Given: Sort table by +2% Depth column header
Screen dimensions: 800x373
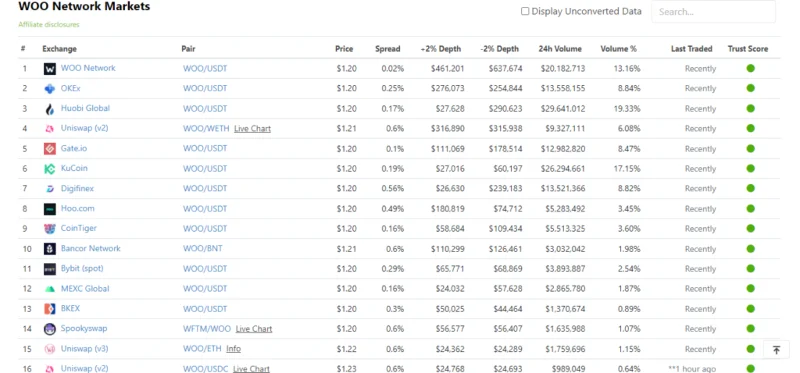Looking at the screenshot, I should coord(441,49).
